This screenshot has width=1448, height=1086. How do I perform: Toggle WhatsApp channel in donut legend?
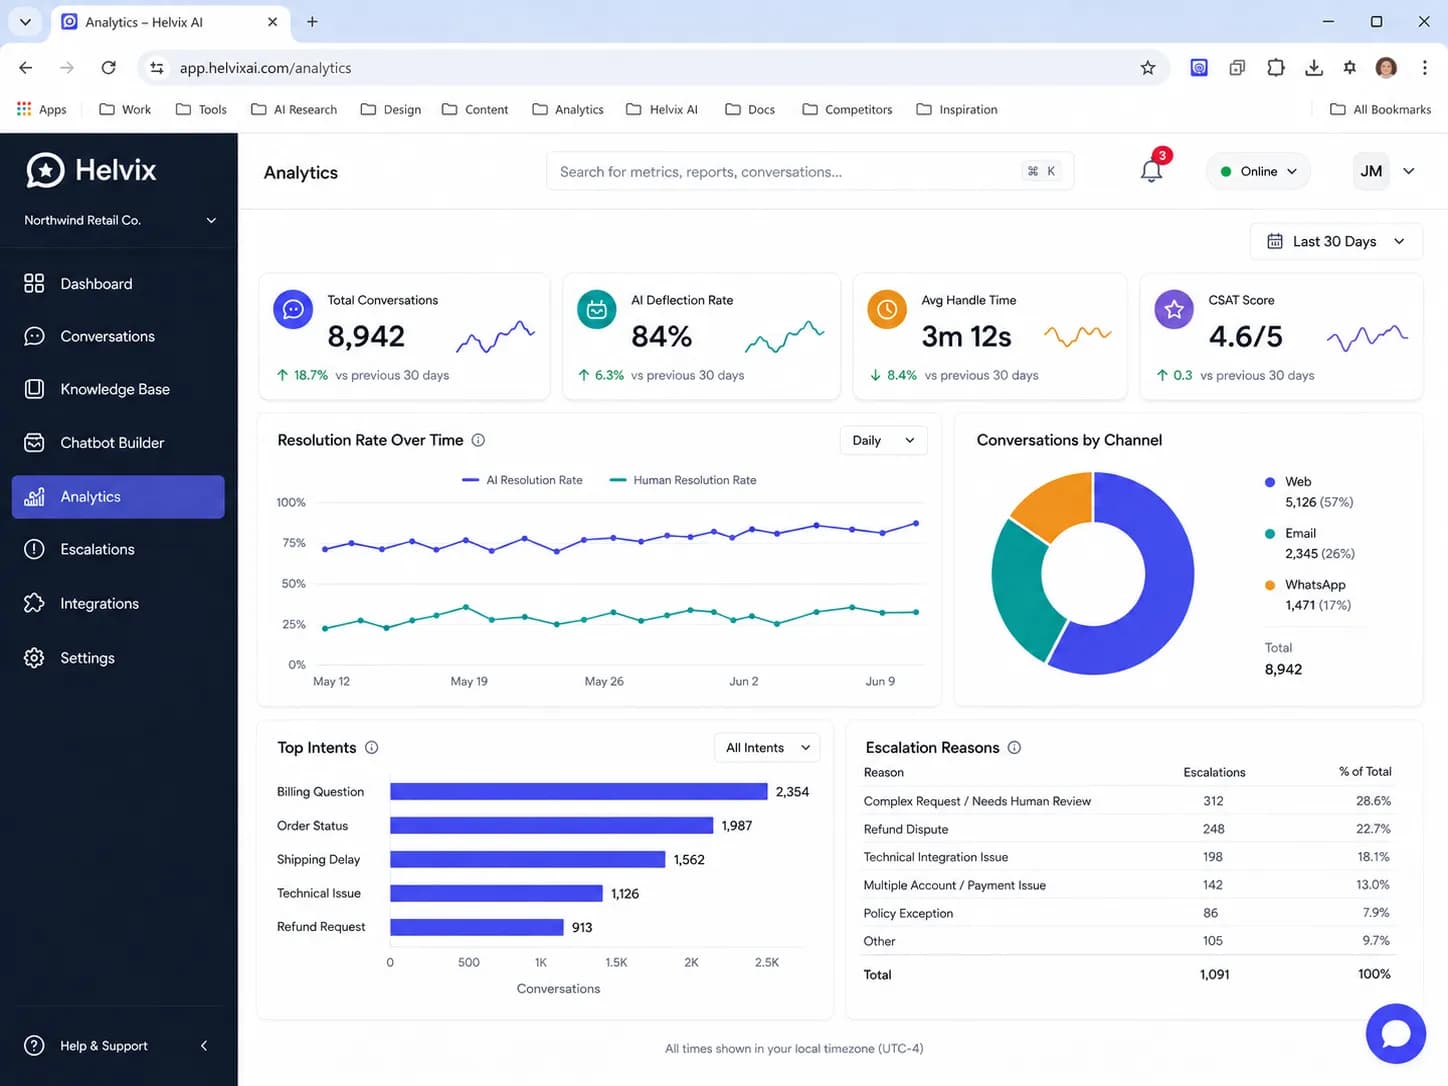pyautogui.click(x=1308, y=595)
